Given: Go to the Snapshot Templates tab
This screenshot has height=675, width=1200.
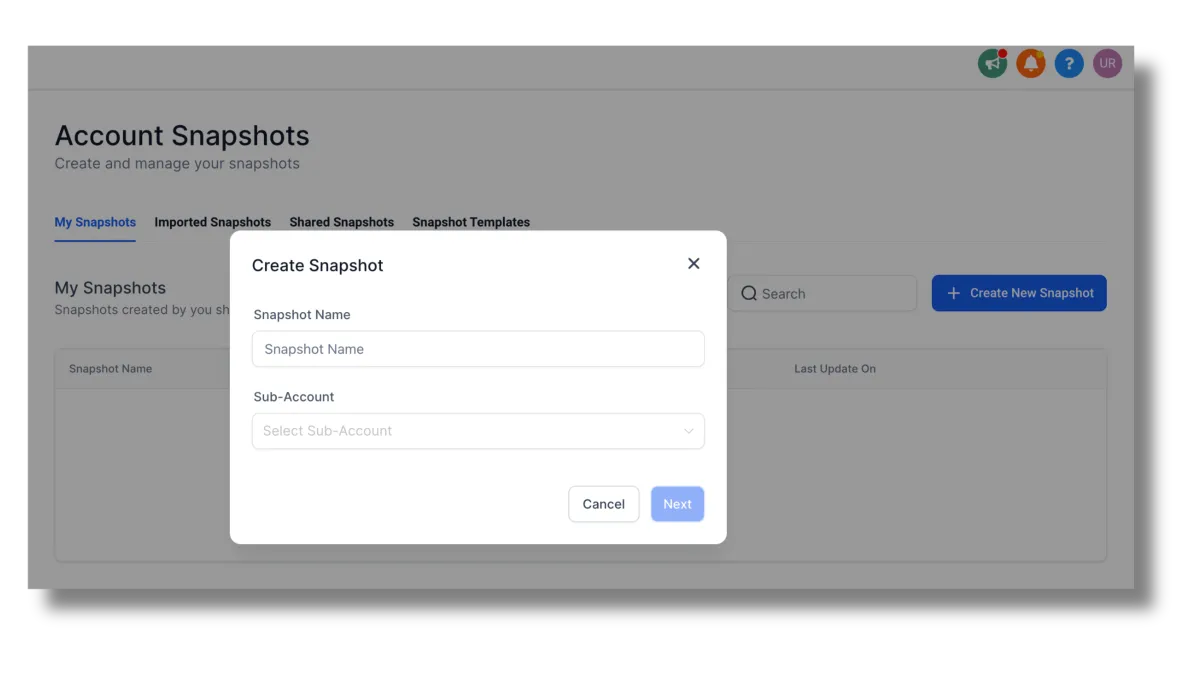Looking at the screenshot, I should [471, 222].
